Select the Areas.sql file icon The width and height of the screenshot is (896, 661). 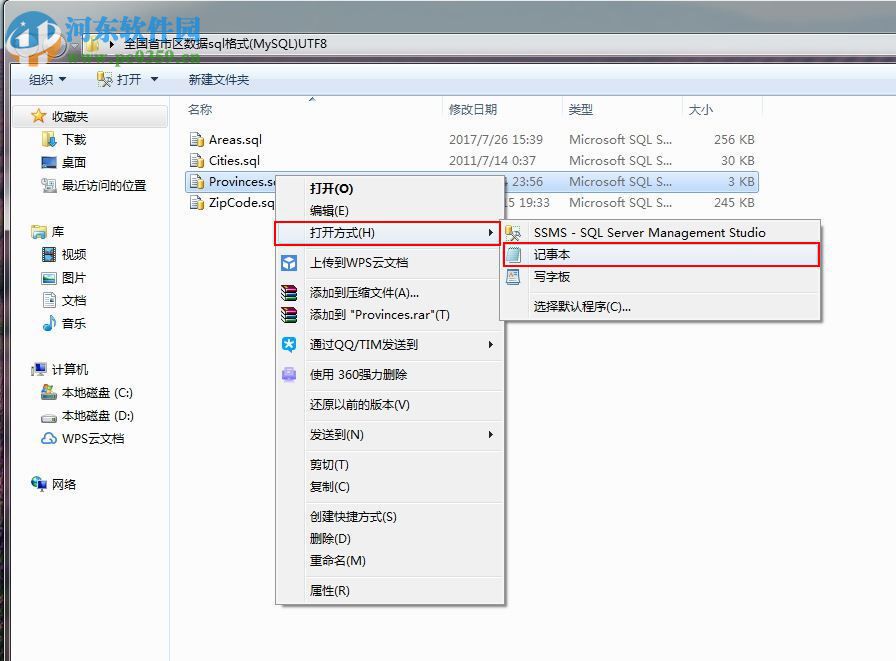click(197, 139)
